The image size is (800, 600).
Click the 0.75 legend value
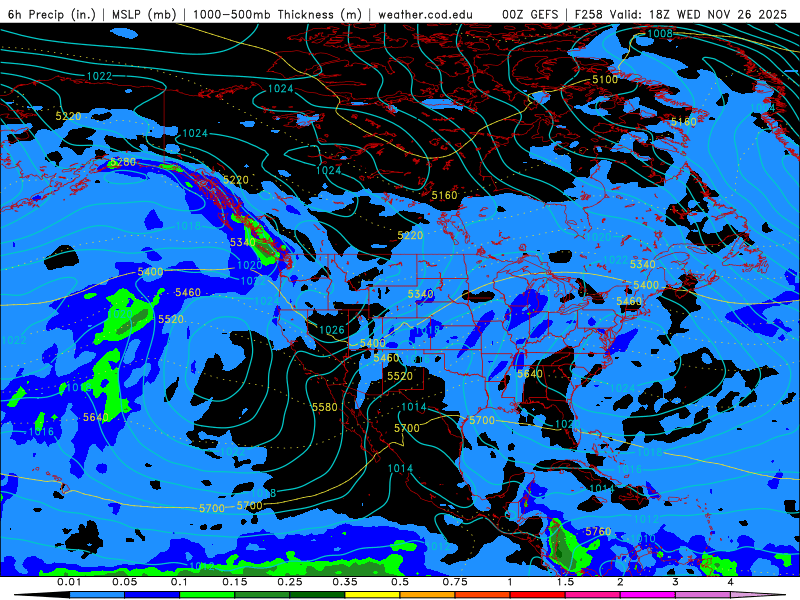pyautogui.click(x=455, y=582)
